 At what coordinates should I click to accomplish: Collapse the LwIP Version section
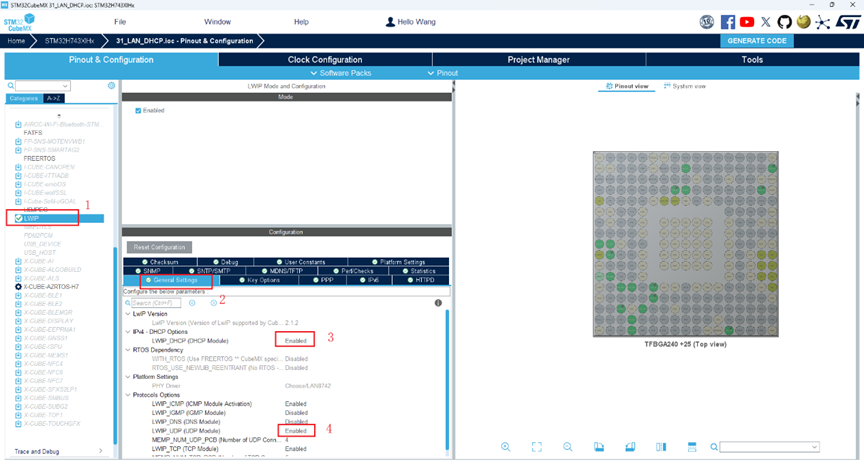[x=128, y=314]
